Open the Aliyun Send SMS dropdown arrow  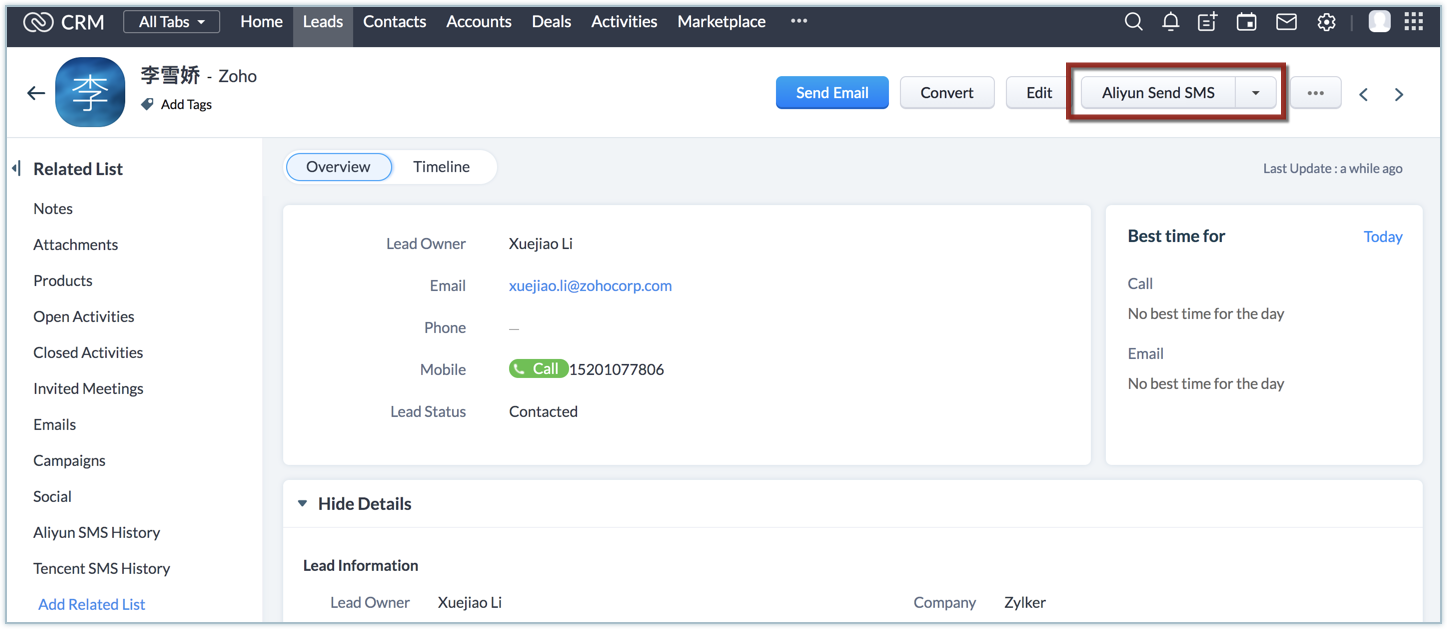pos(1256,93)
